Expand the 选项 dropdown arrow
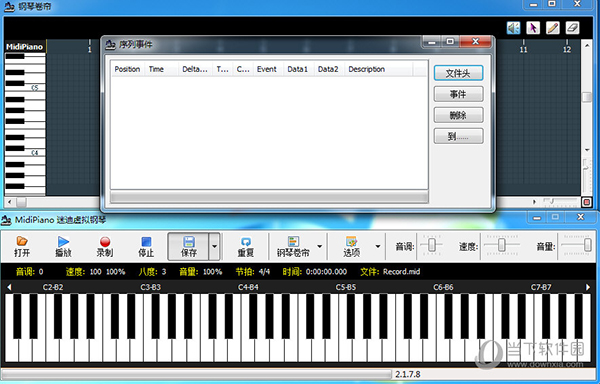 pos(378,247)
